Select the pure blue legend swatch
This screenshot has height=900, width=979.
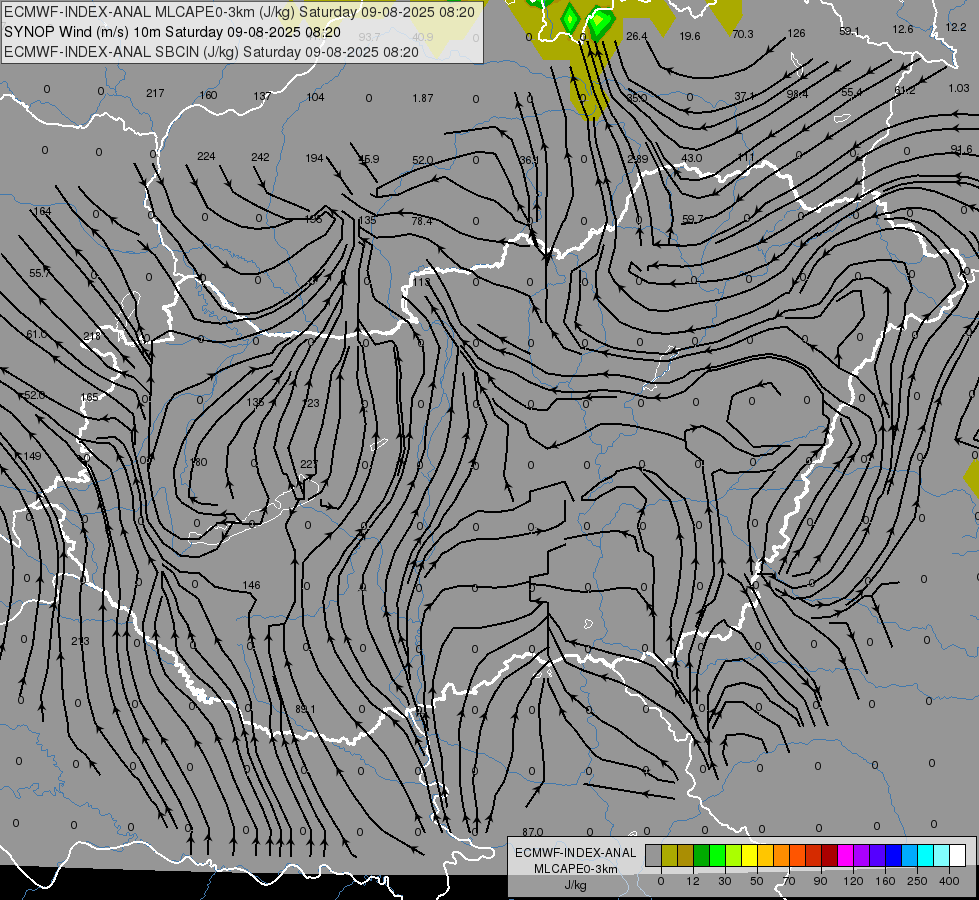coord(893,856)
